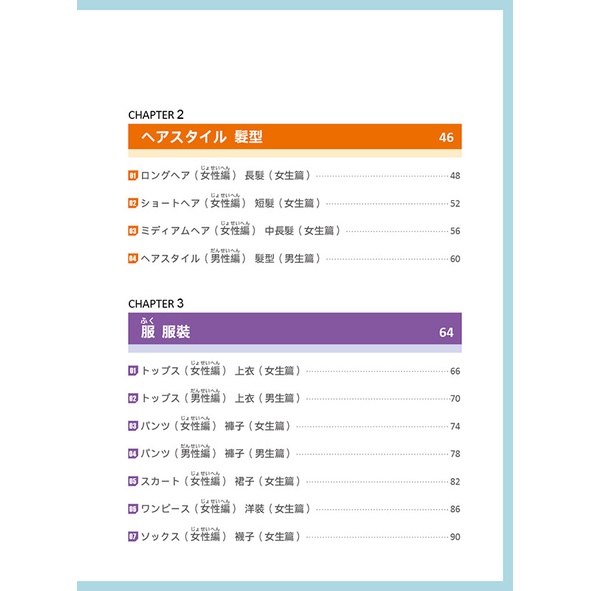The width and height of the screenshot is (591, 591).
Task: Select the ミディアムヘア 中長髮 entry
Action: 294,230
